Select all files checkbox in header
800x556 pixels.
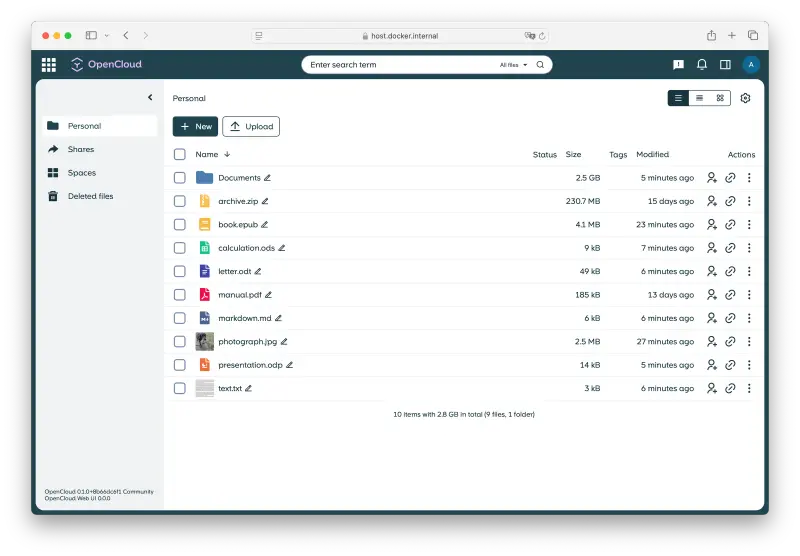180,154
